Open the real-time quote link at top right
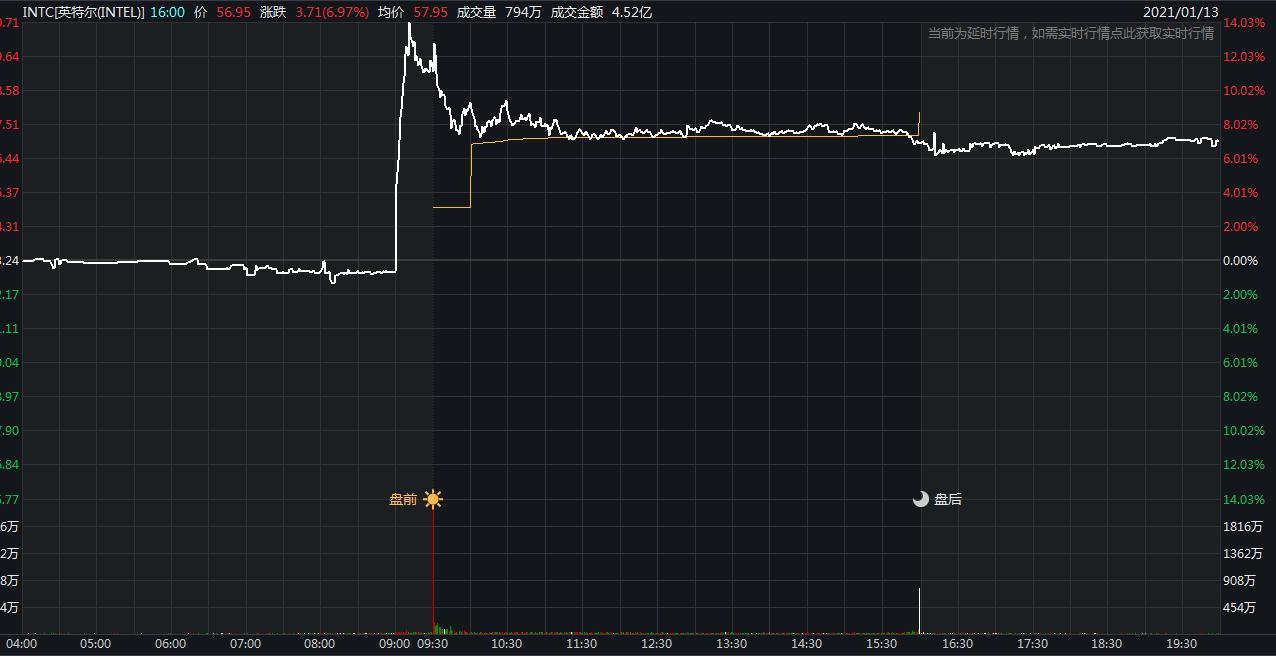1276x656 pixels. tap(1070, 33)
